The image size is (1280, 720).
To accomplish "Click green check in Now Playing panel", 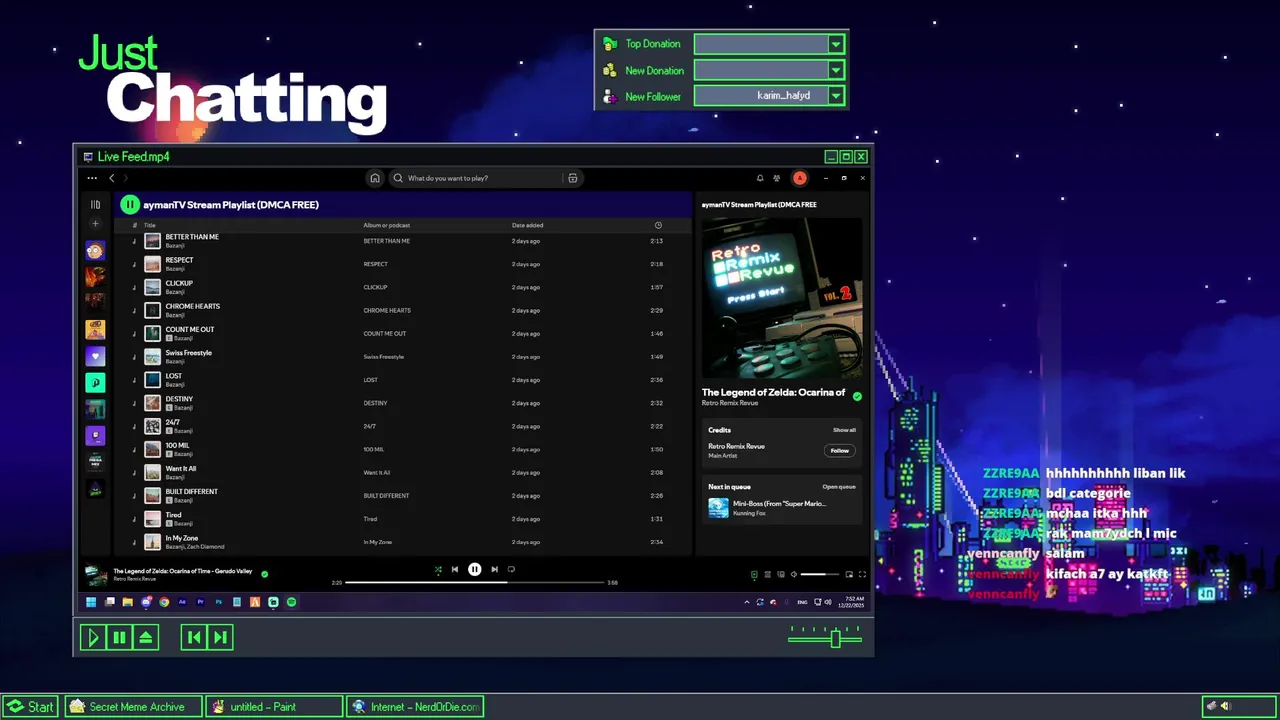I will pyautogui.click(x=857, y=396).
